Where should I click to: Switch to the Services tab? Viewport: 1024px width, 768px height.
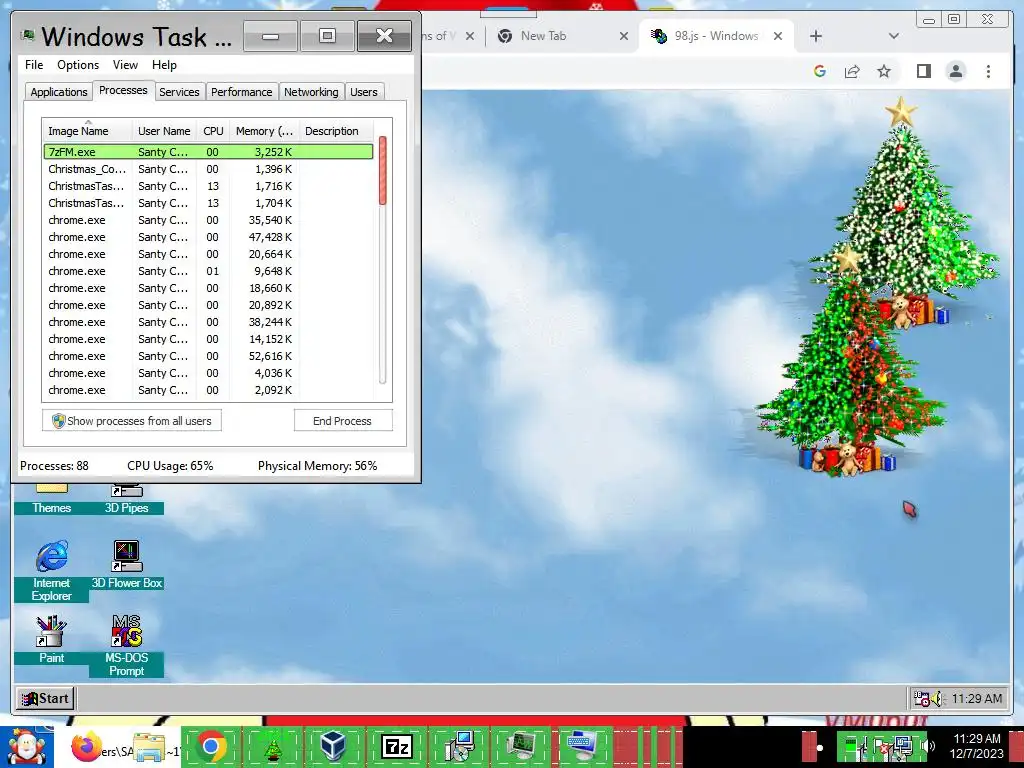(179, 92)
